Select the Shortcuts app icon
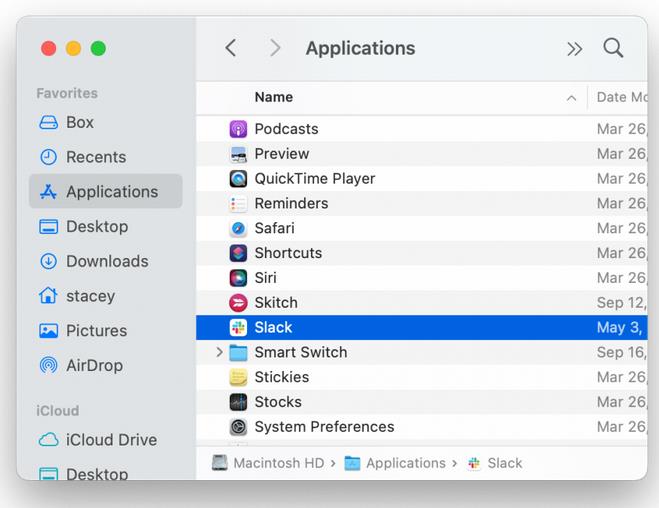Viewport: 659px width, 508px height. coord(238,253)
